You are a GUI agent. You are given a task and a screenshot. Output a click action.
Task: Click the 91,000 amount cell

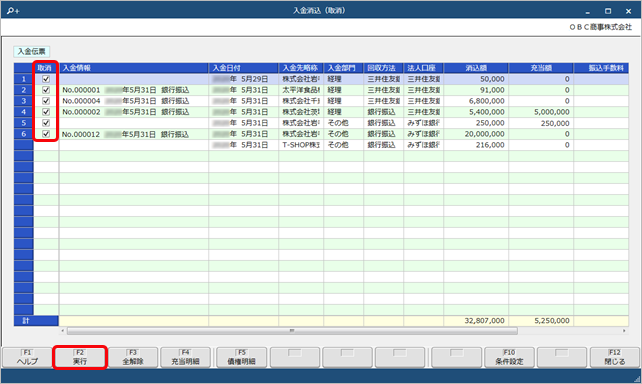476,90
